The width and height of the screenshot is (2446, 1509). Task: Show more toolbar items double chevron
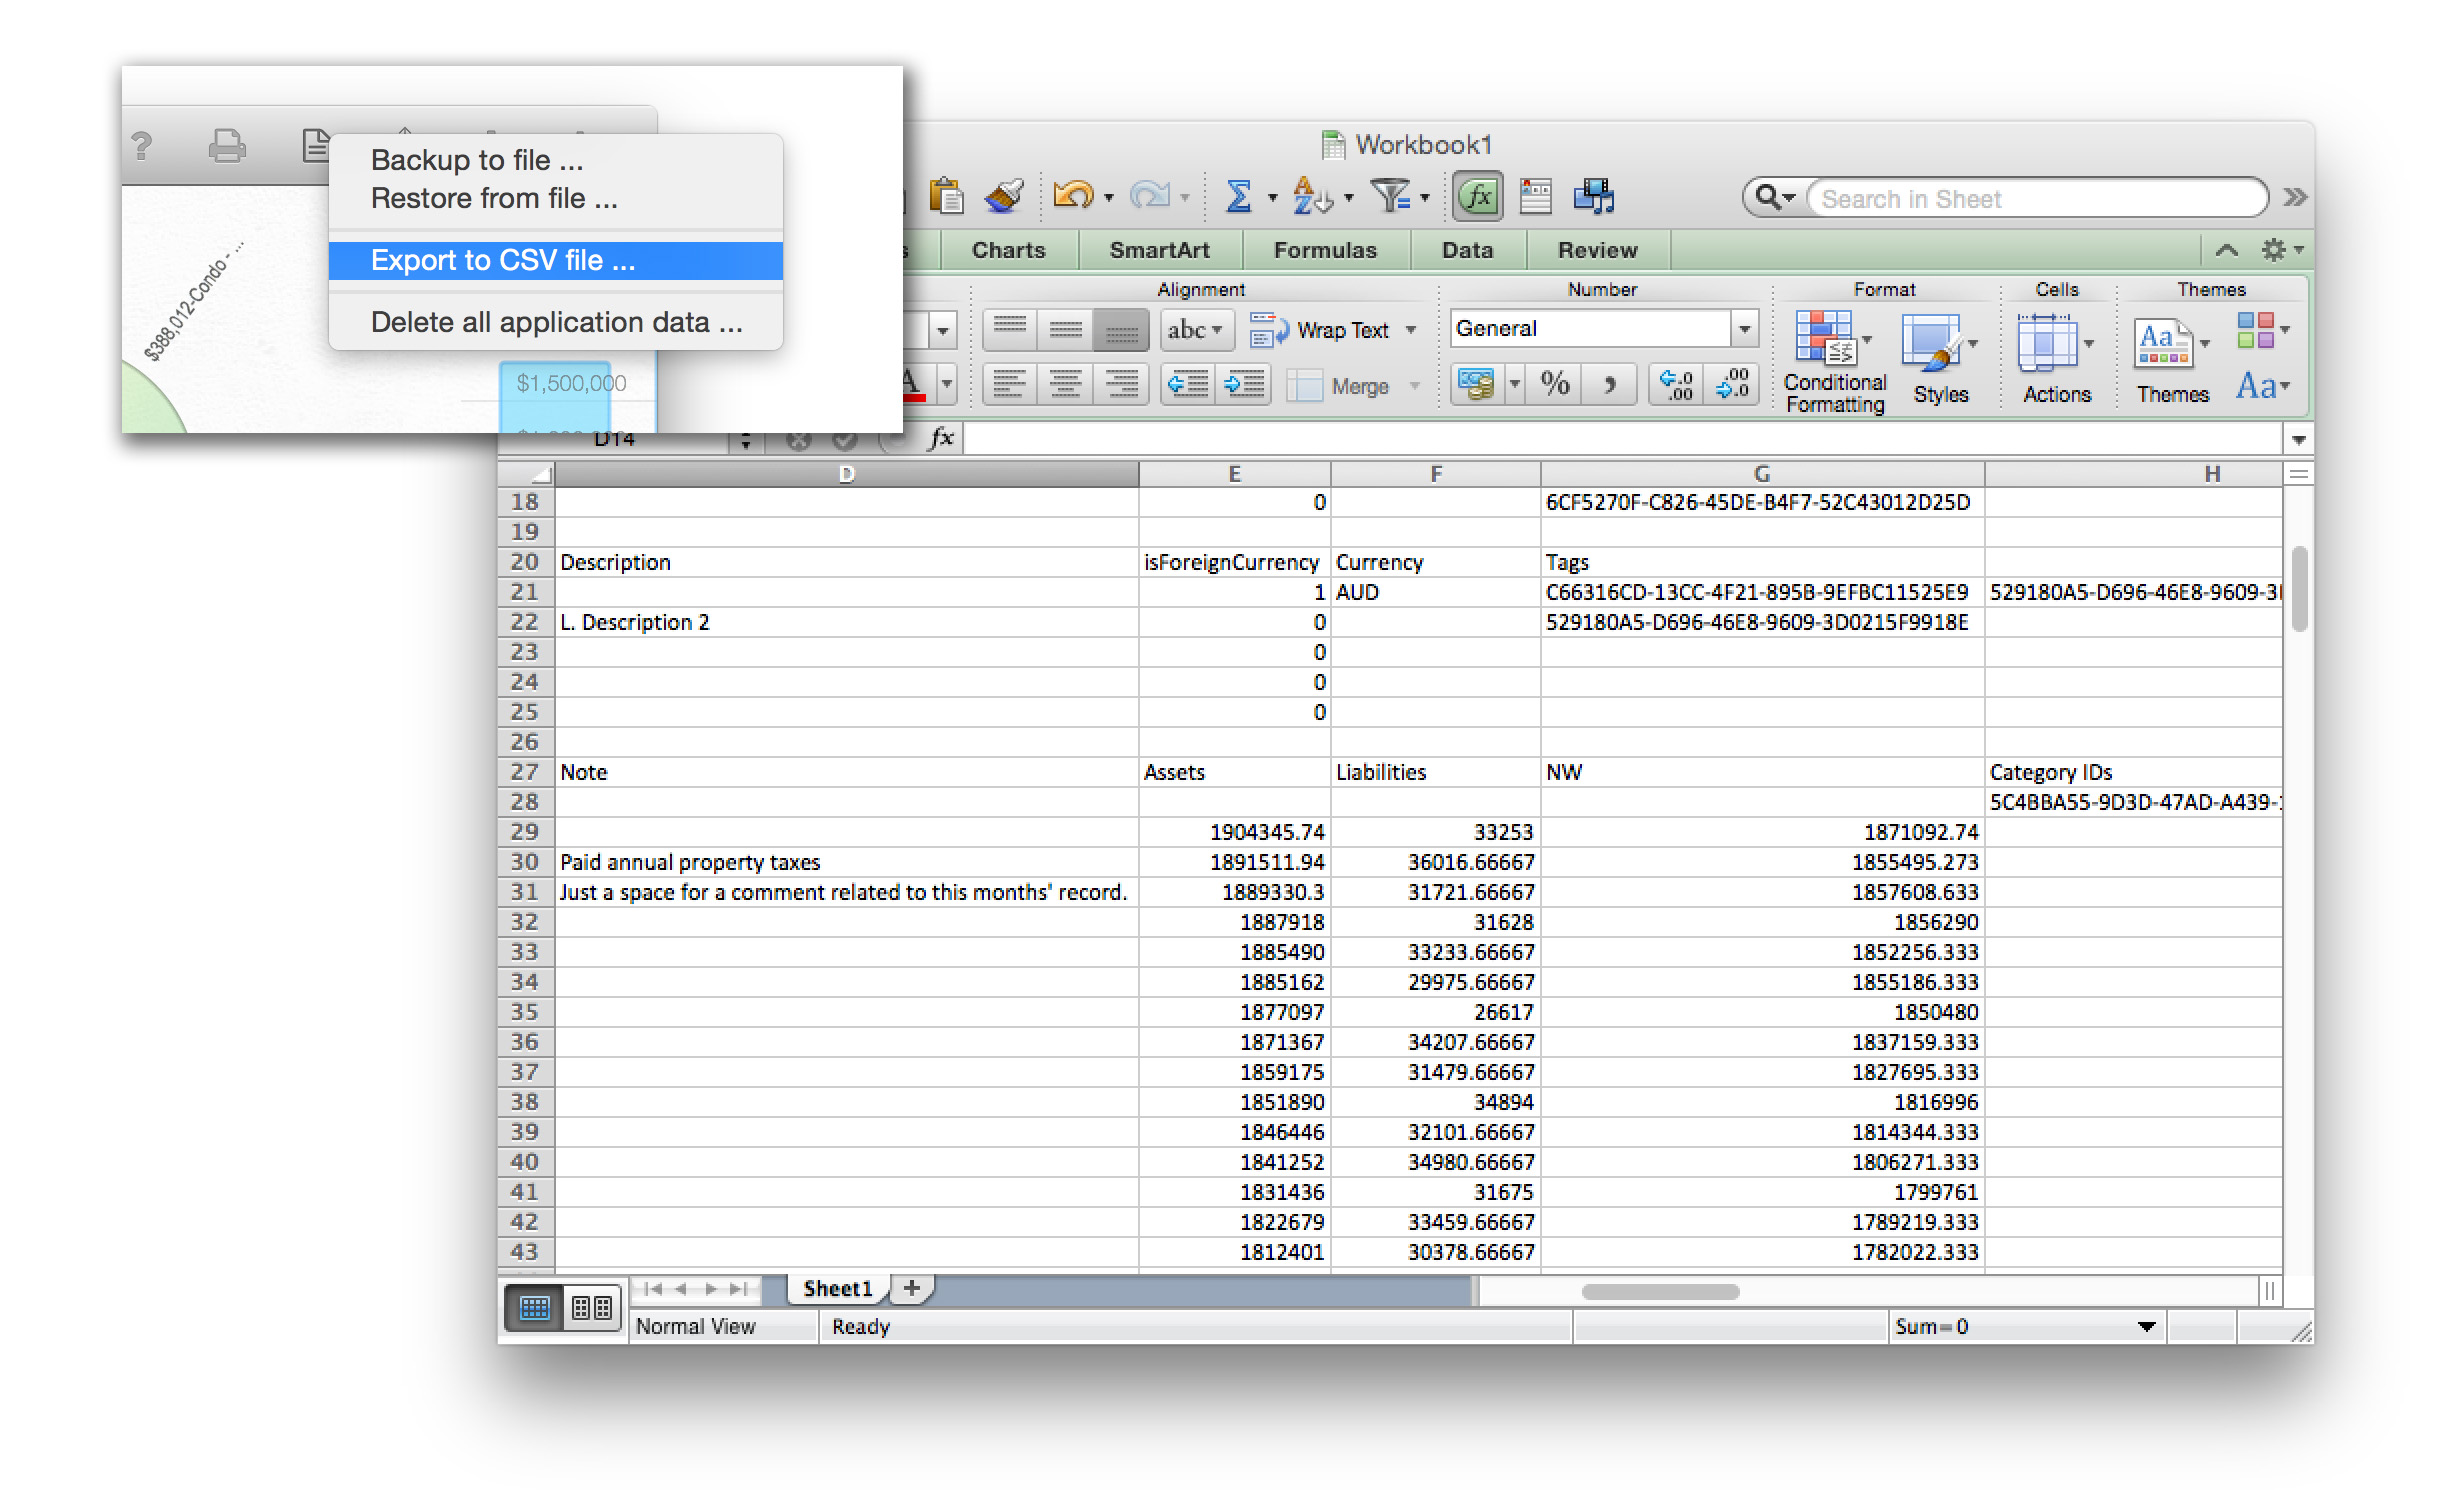coord(2295,197)
